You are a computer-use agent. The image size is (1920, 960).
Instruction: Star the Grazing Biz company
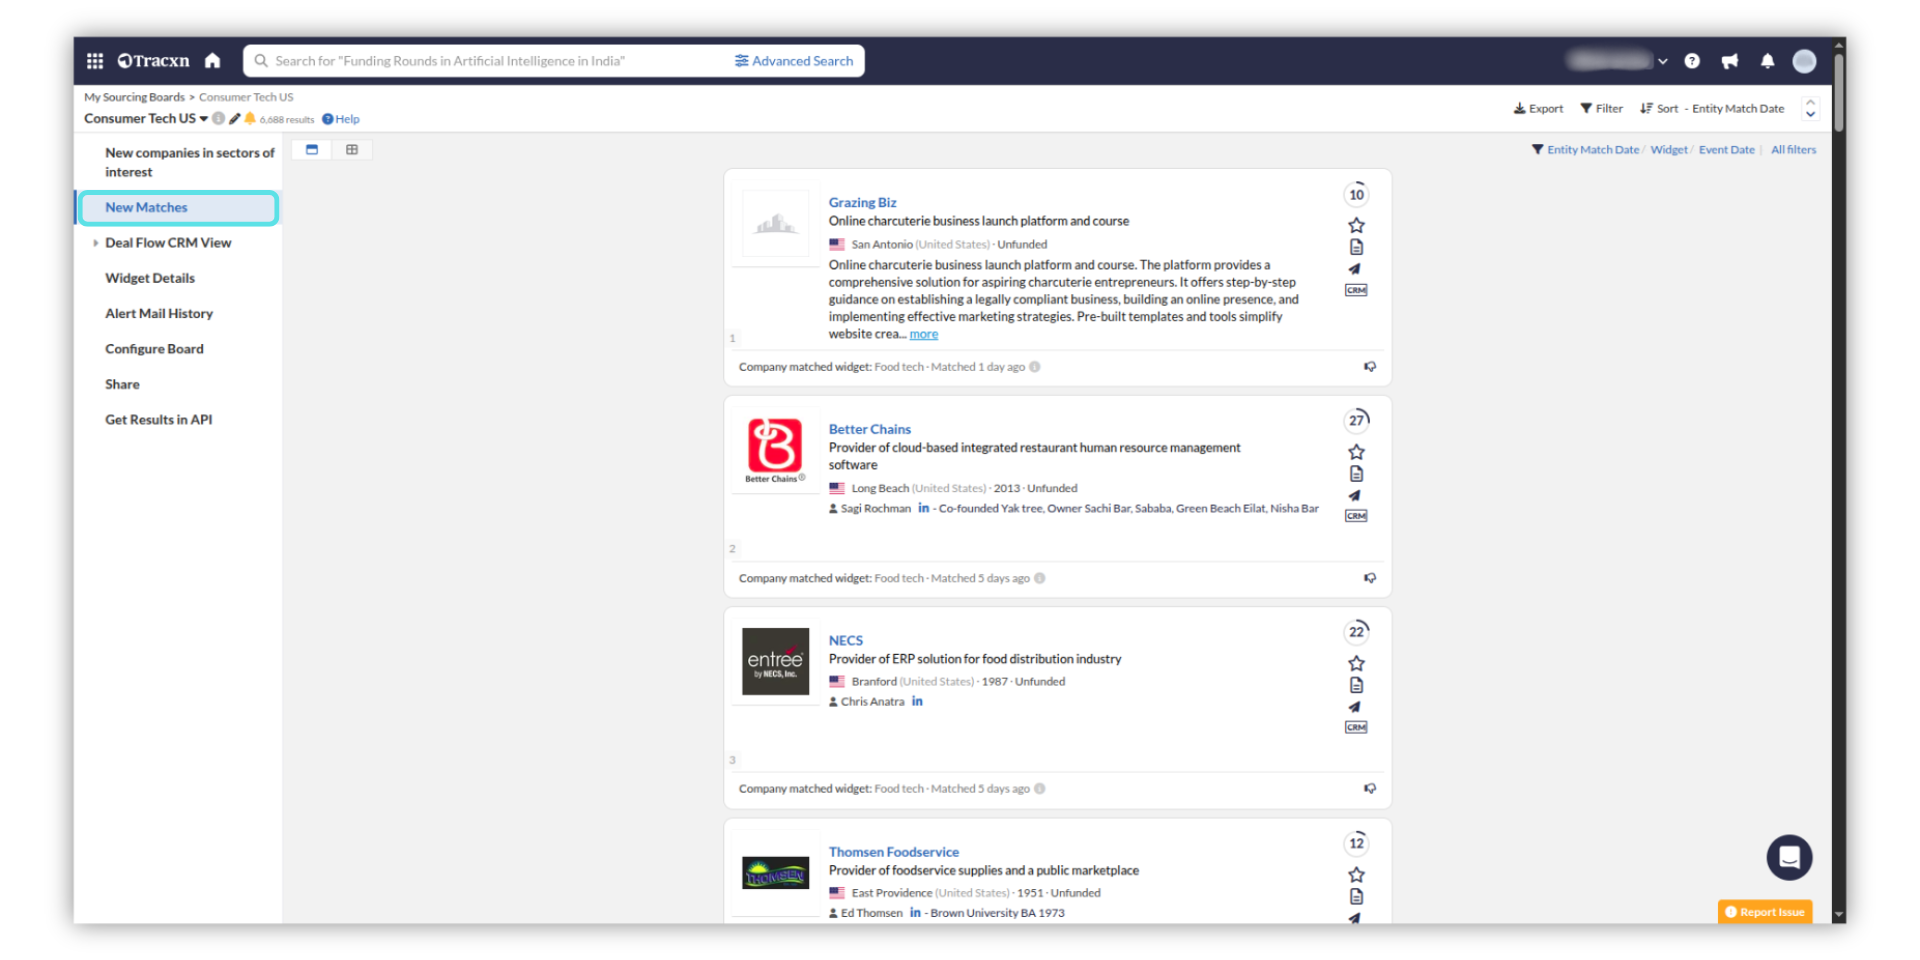coord(1356,226)
